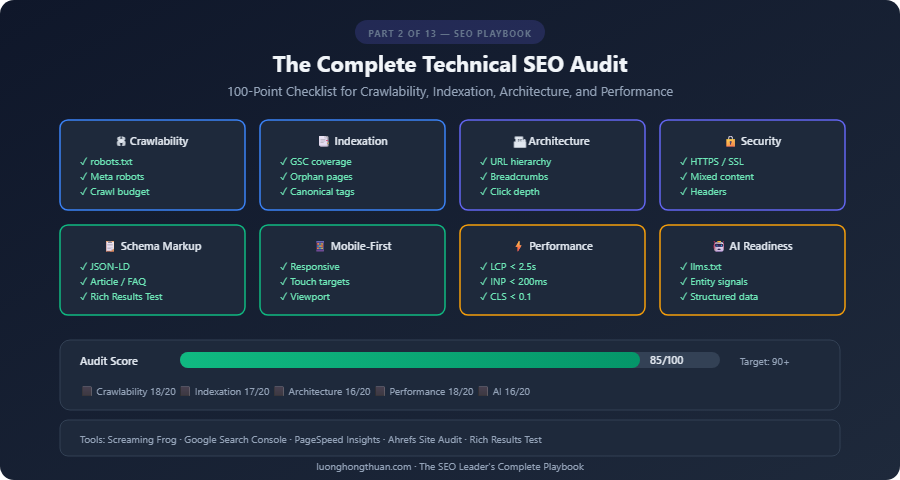The width and height of the screenshot is (900, 480).
Task: Select the Entity signals checklist item
Action: tap(713, 282)
